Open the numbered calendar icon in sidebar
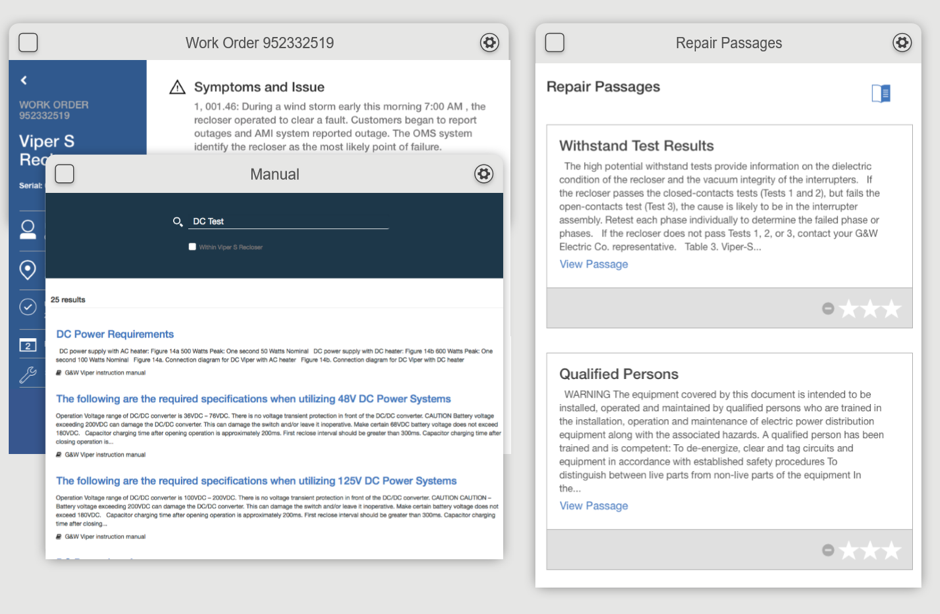This screenshot has height=614, width=940. pos(28,345)
